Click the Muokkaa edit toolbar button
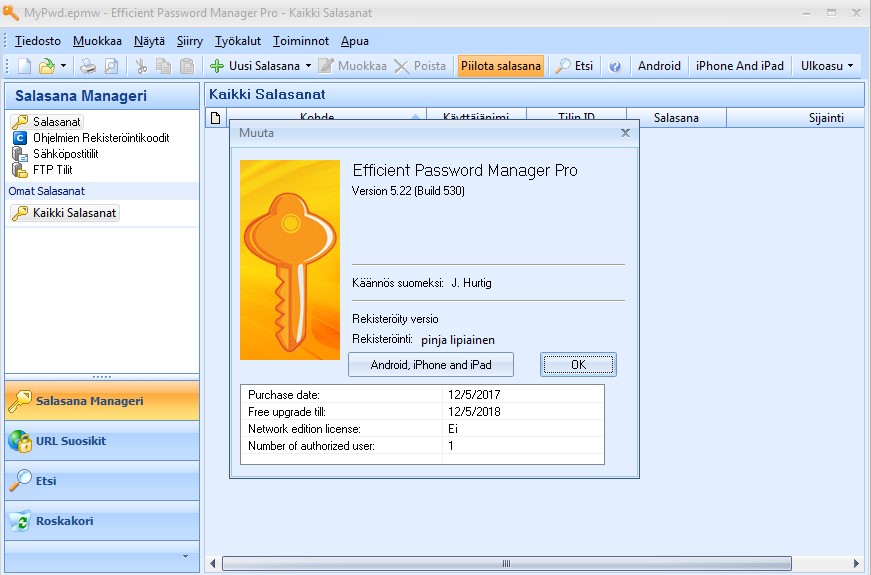 coord(352,66)
